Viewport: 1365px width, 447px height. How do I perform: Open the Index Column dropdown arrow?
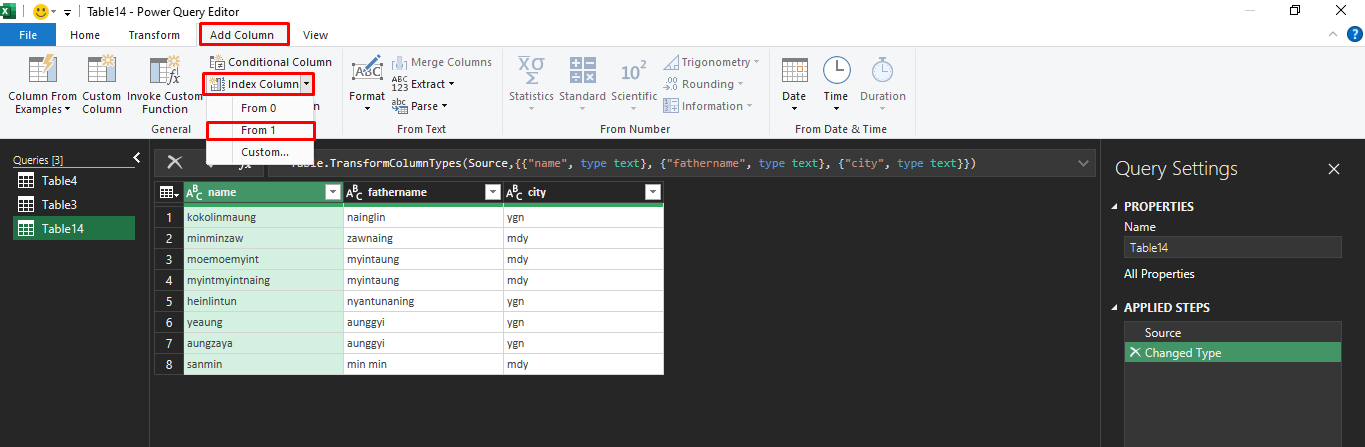coord(307,85)
